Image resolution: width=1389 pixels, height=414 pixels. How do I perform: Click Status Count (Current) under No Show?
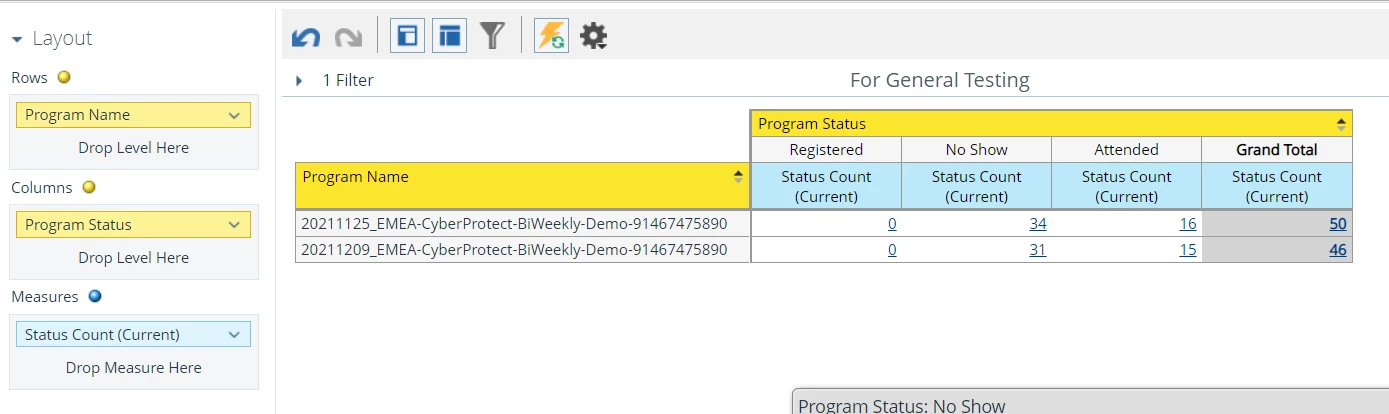coord(977,186)
